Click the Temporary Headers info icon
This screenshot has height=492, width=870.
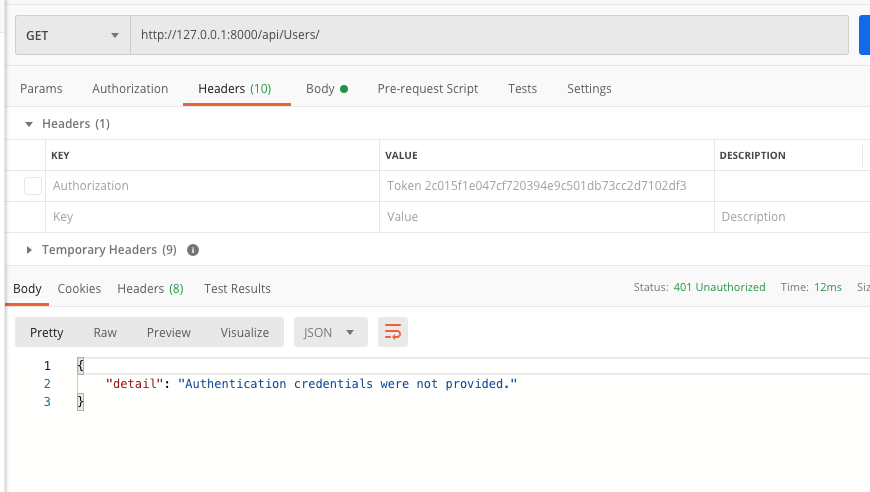193,250
